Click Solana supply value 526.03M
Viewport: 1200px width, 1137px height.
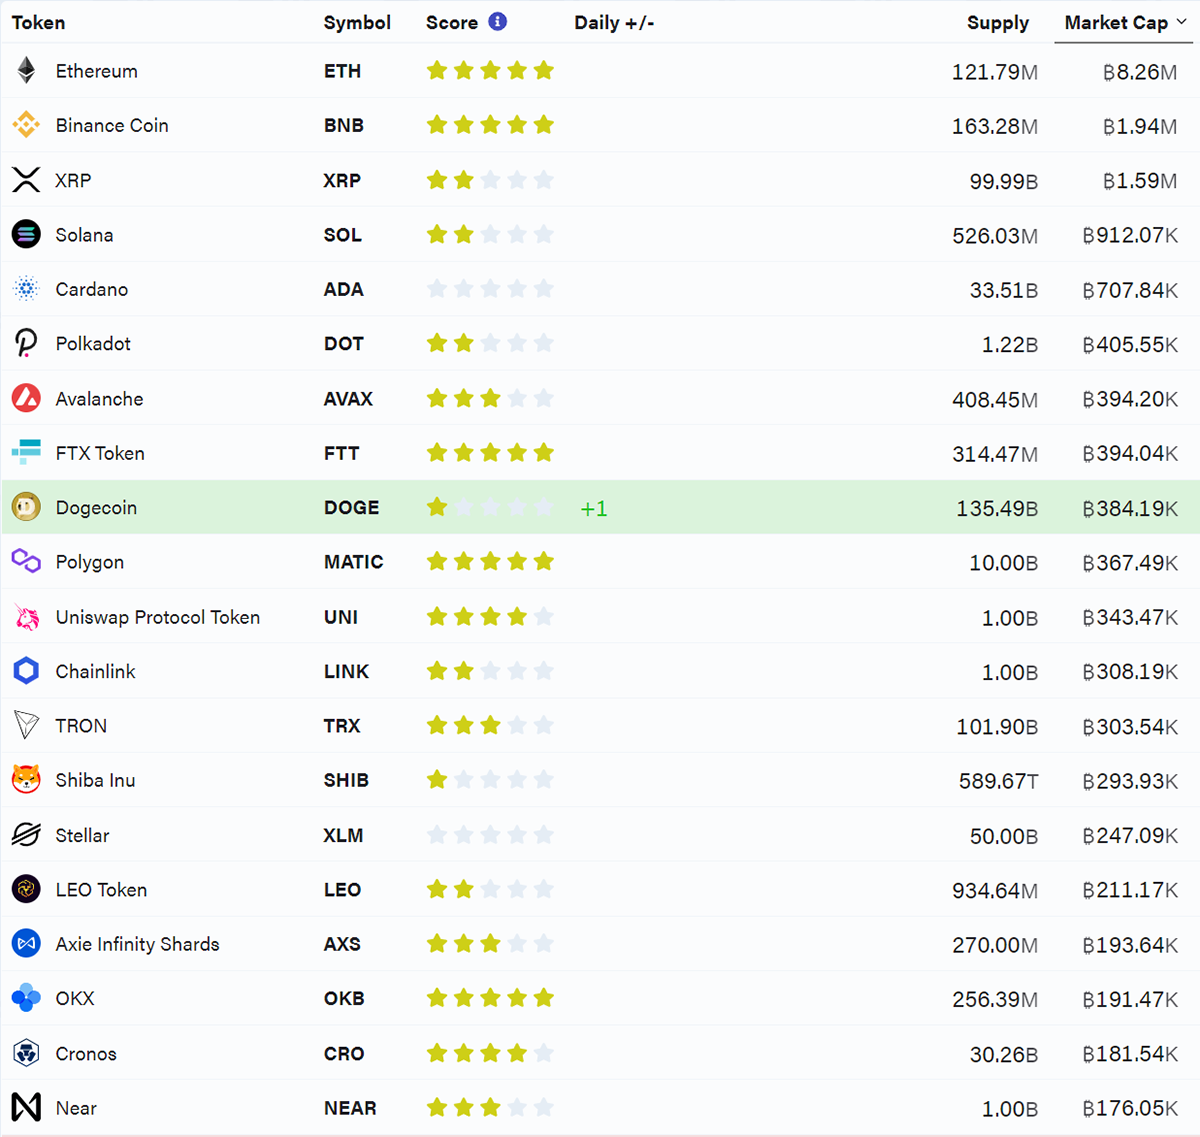995,236
